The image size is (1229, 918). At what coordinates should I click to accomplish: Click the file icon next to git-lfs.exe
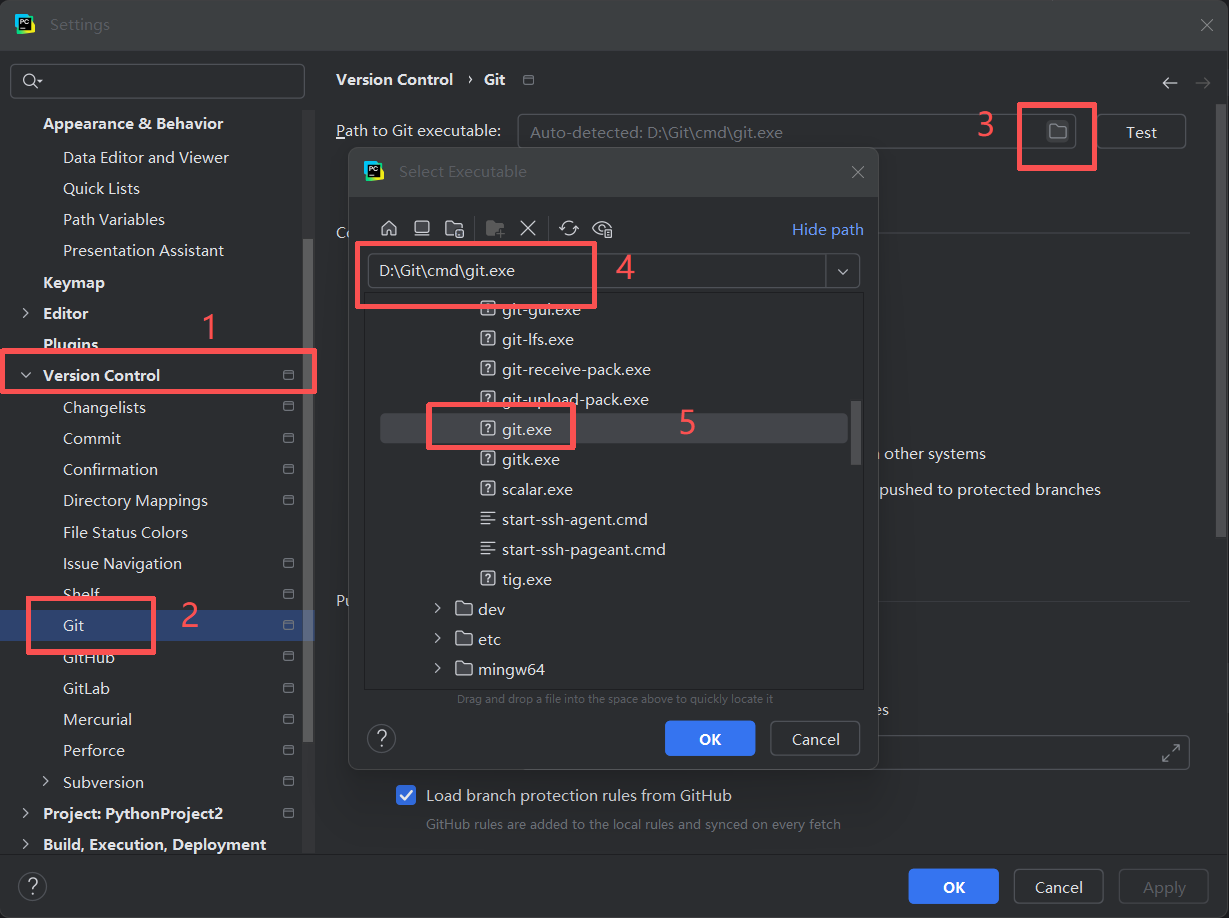click(x=488, y=339)
